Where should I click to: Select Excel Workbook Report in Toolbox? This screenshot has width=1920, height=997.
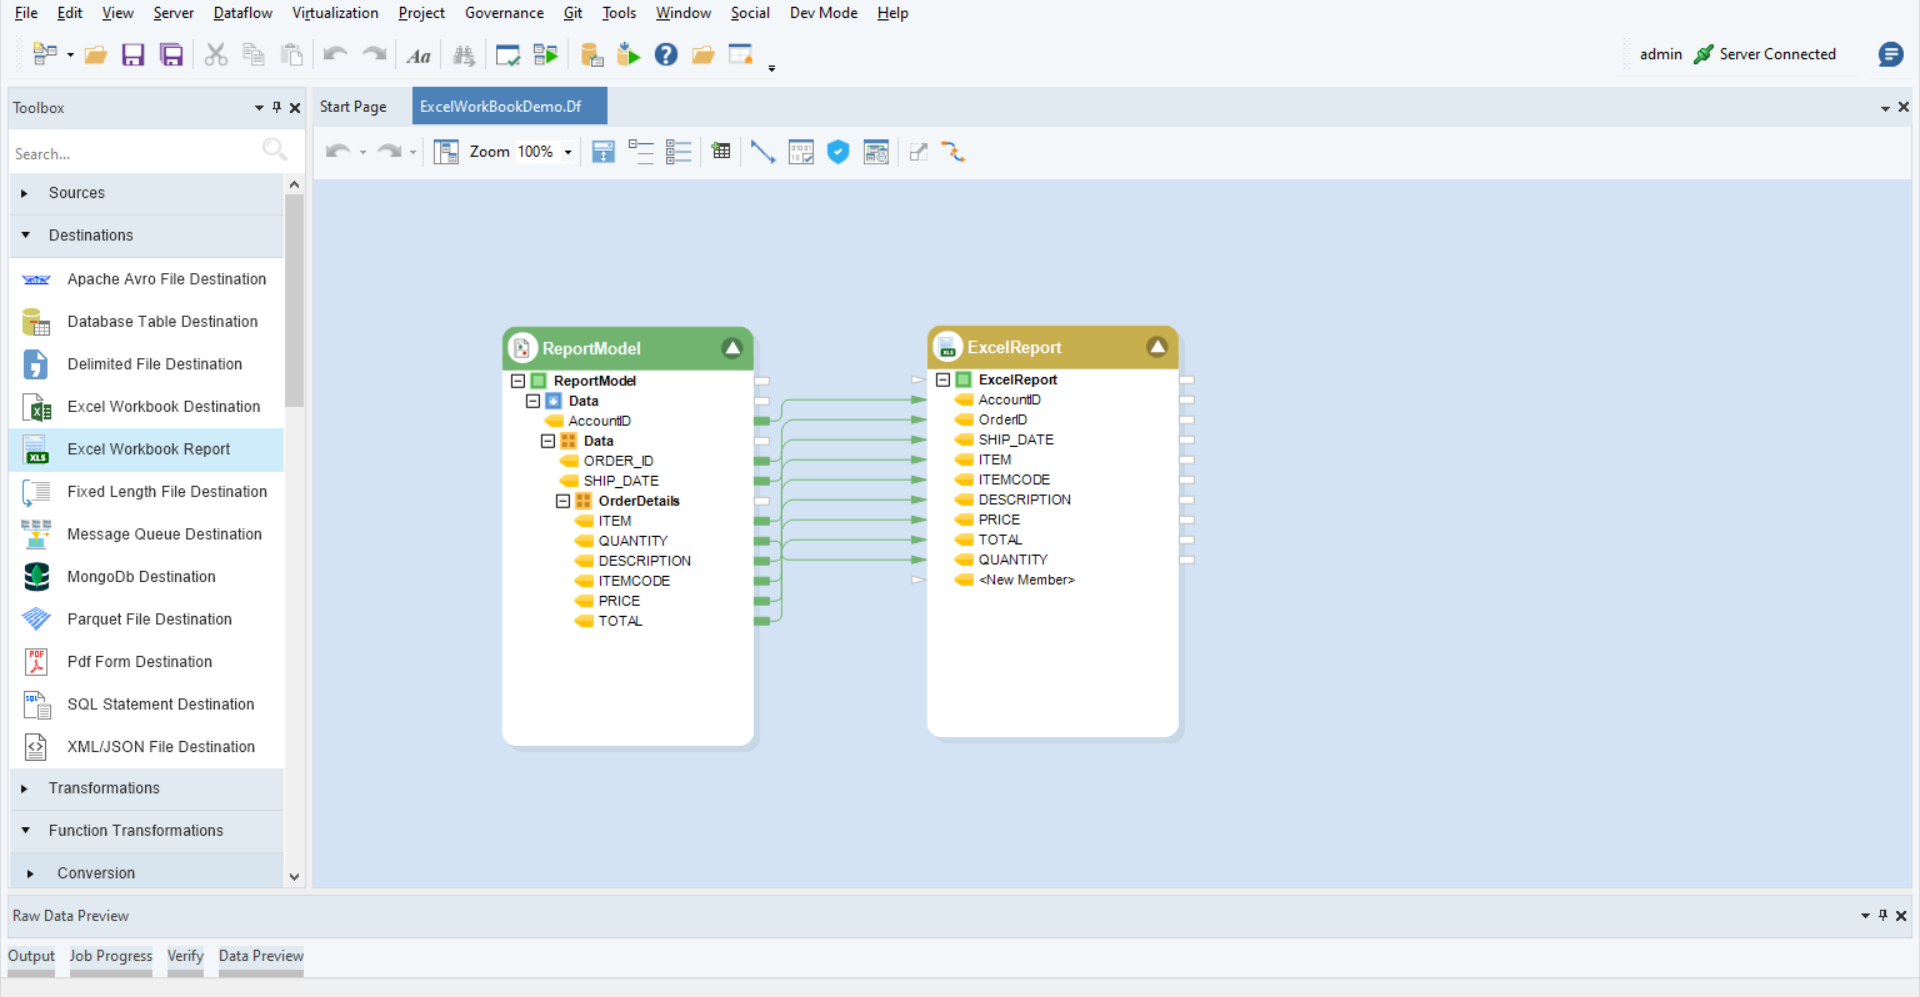(x=148, y=450)
